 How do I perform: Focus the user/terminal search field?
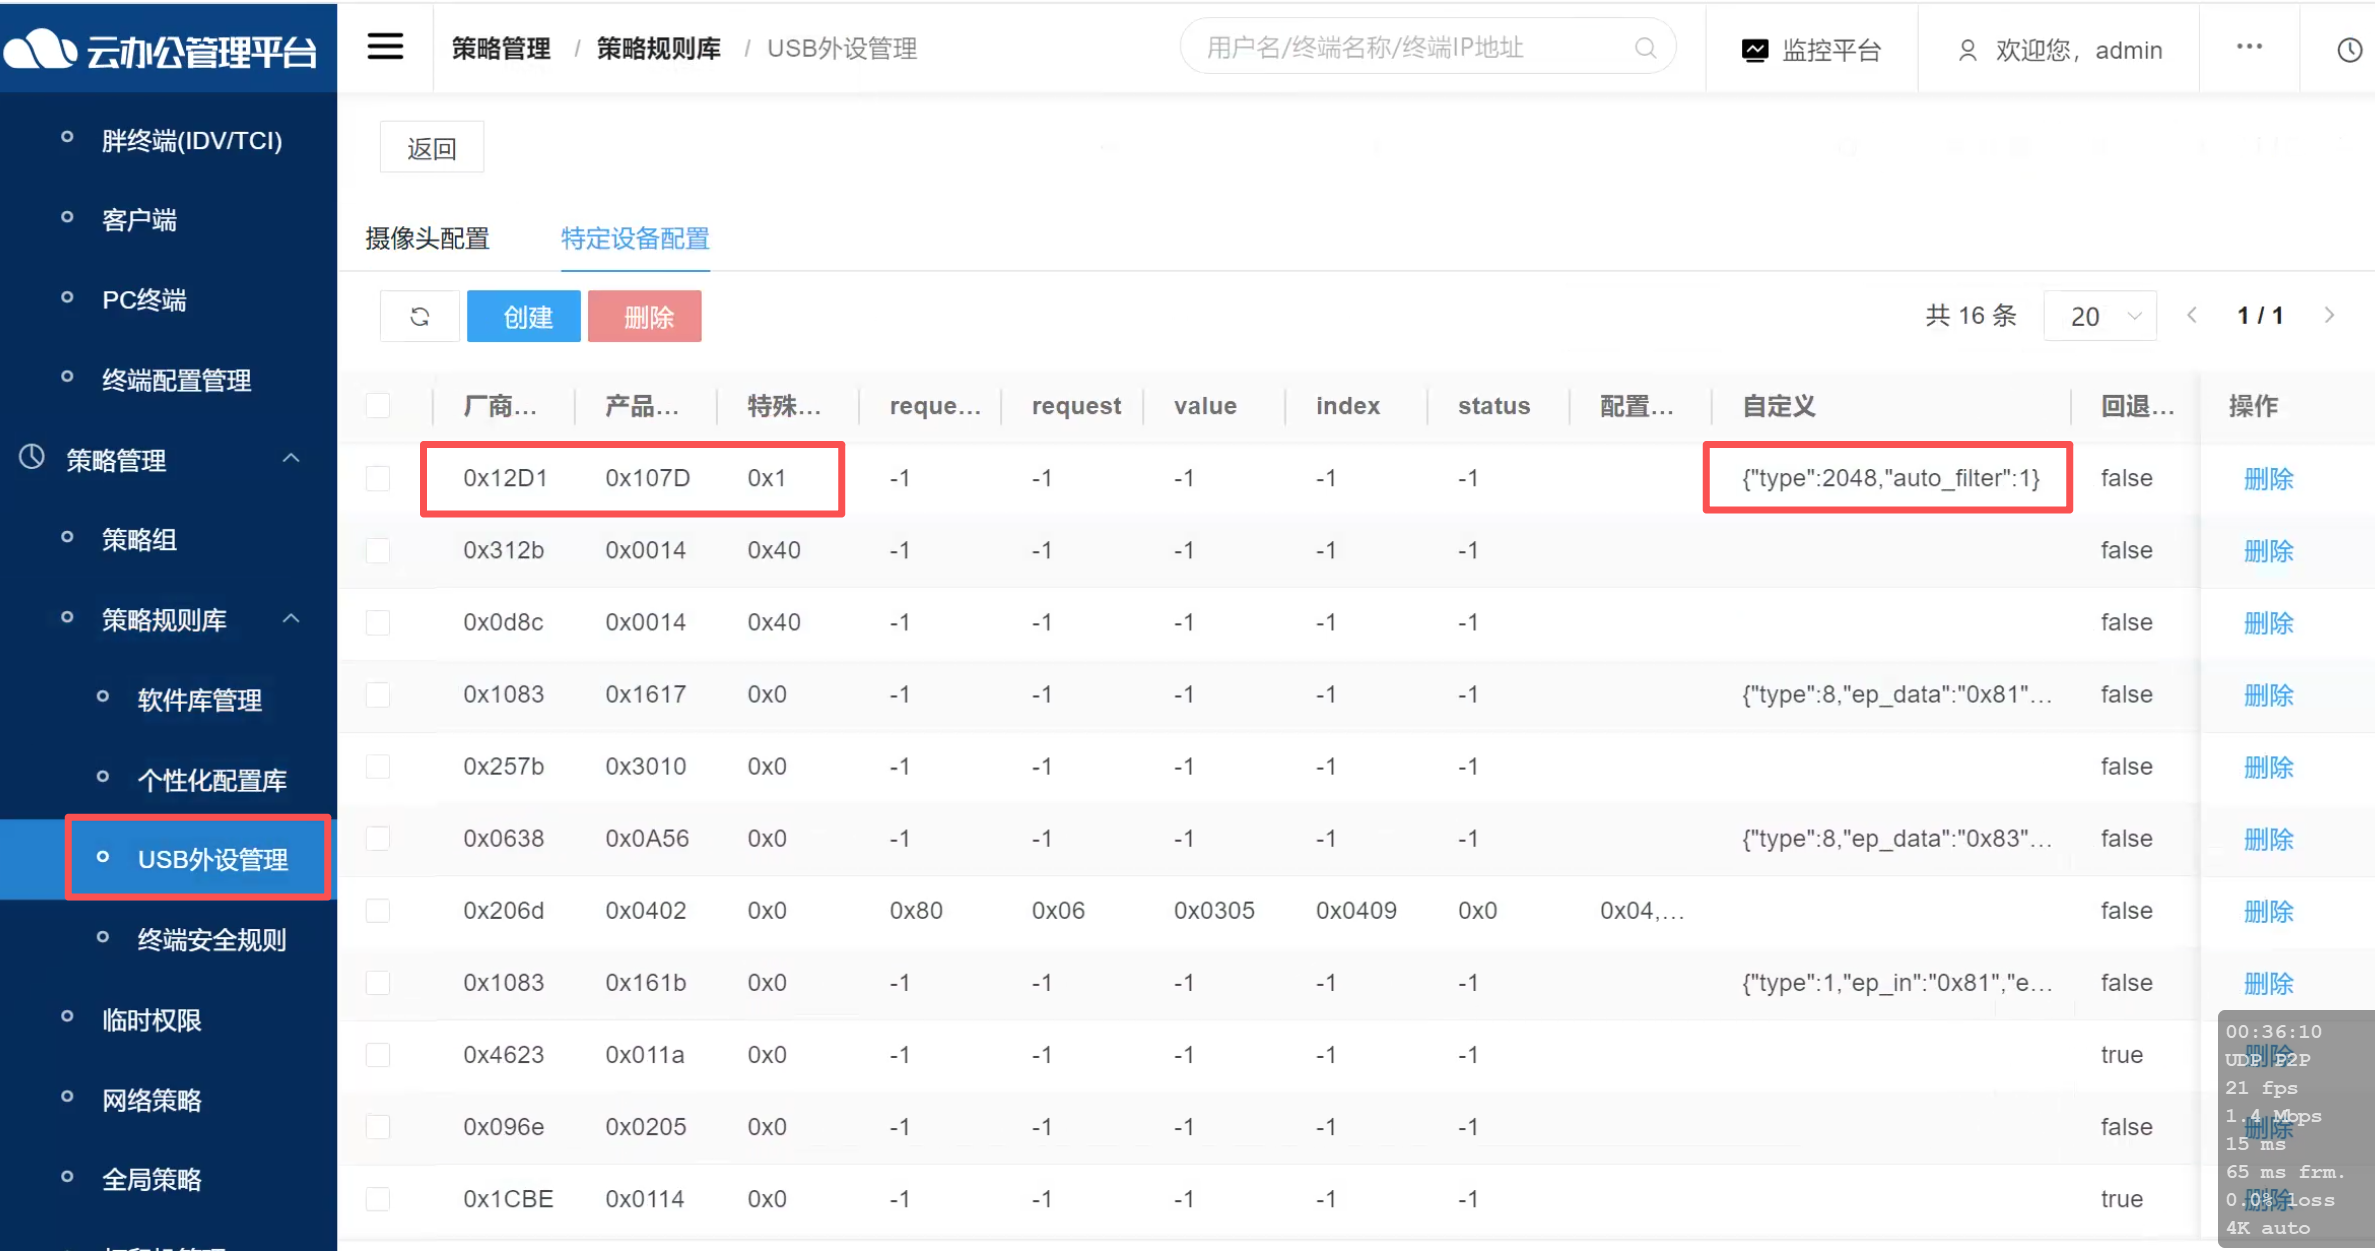[1428, 48]
